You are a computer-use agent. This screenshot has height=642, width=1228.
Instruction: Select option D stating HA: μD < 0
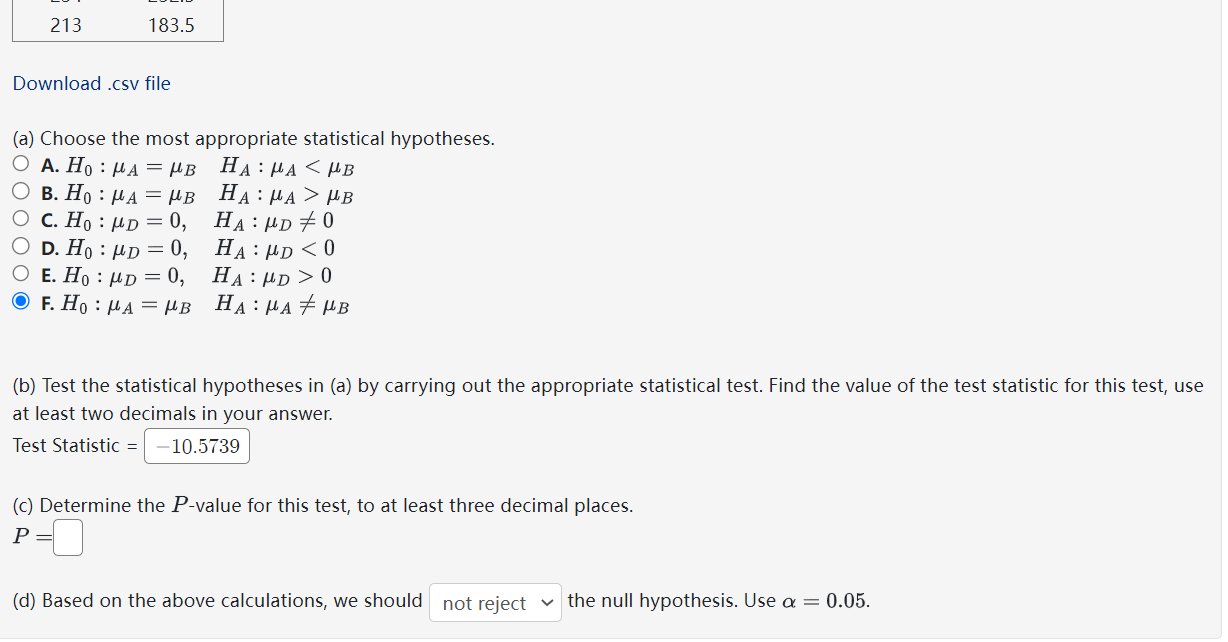pos(21,246)
